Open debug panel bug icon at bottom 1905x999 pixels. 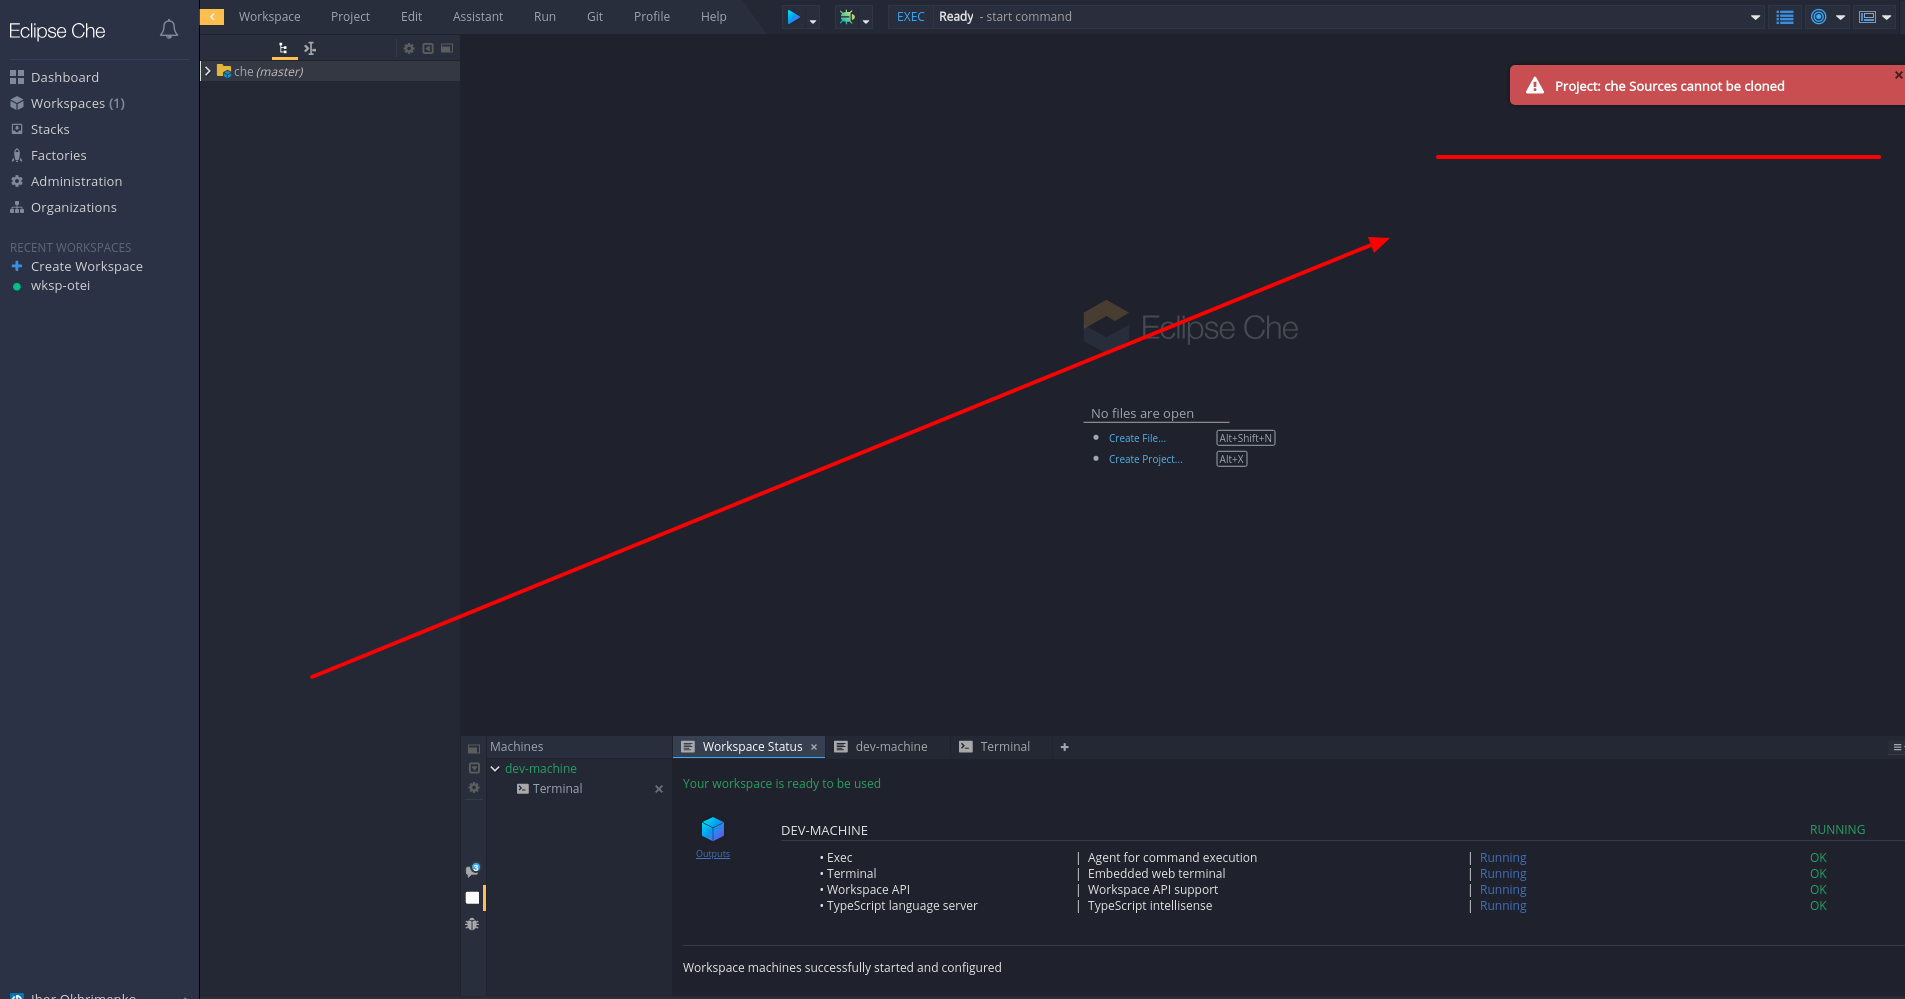pos(473,924)
